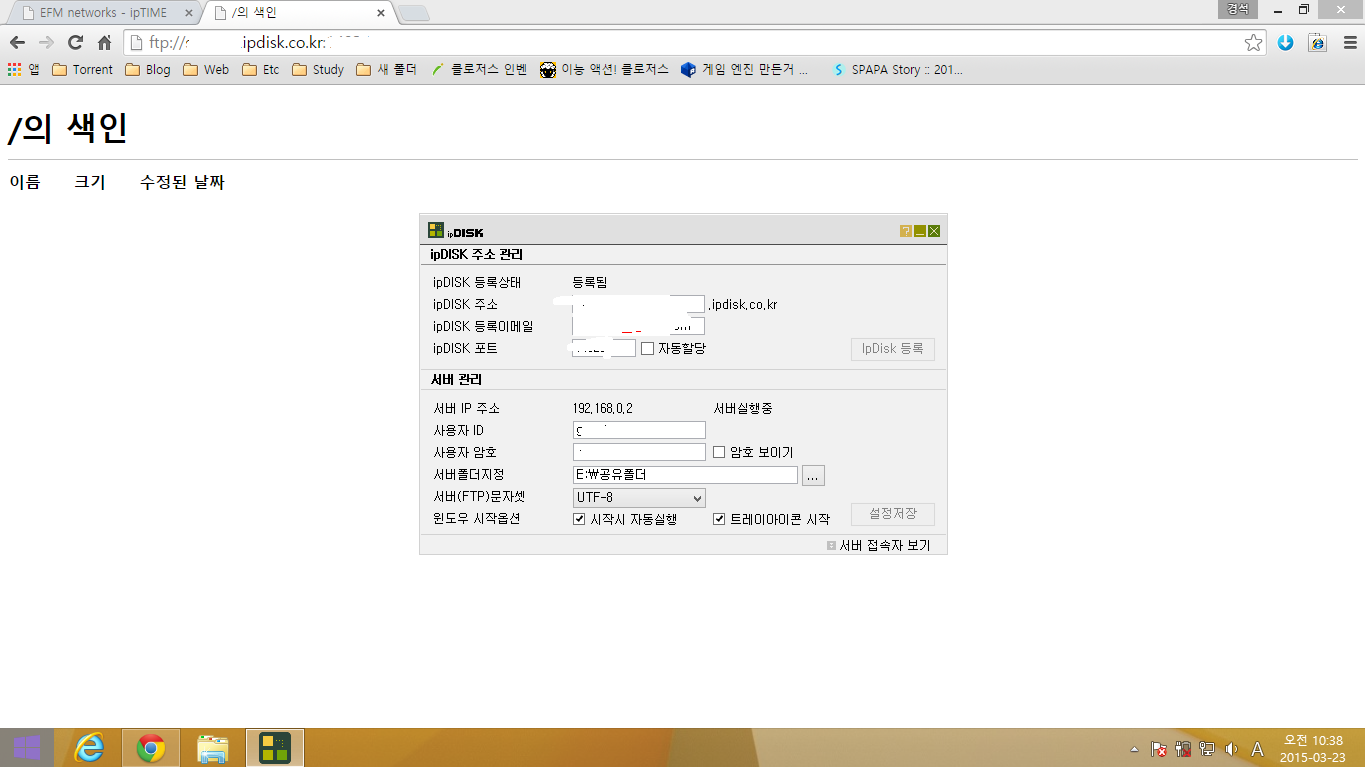Viewport: 1365px width, 767px height.
Task: Click the Chrome back arrow
Action: [17, 43]
